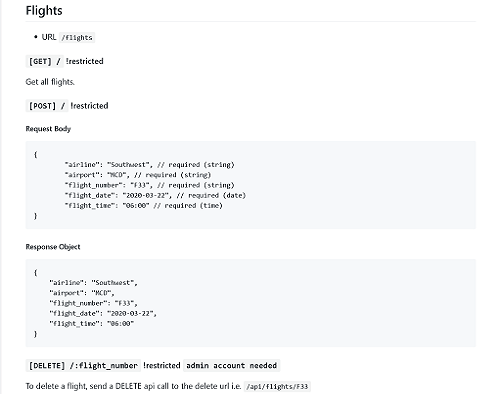Click the Request Body heading
500x394 pixels.
pos(48,129)
